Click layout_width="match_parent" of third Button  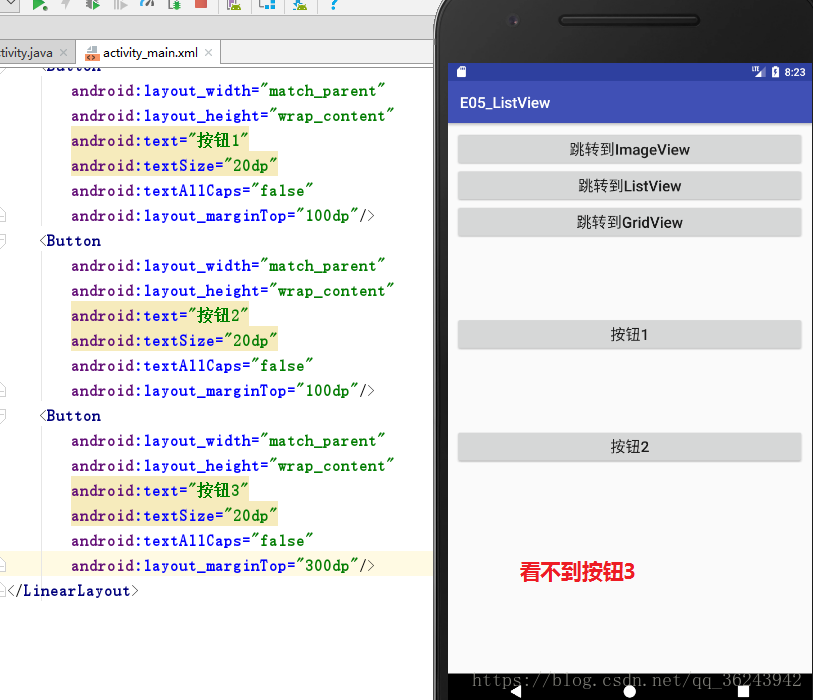point(228,441)
